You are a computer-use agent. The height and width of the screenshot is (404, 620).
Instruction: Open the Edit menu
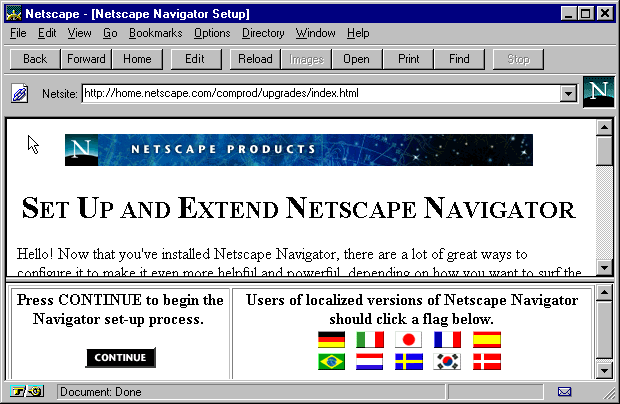click(x=47, y=33)
